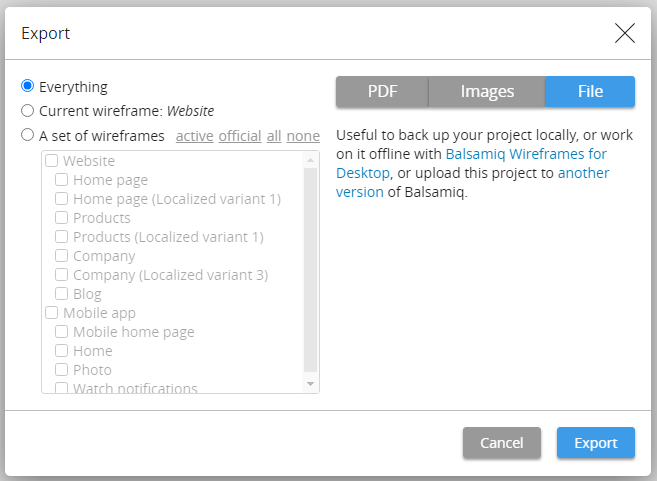Close the Export dialog with X

(x=625, y=33)
